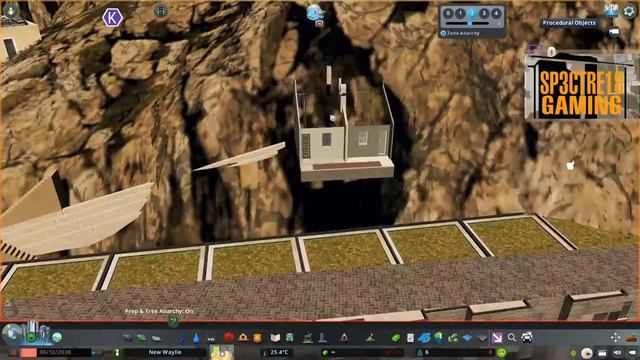640x360 pixels.
Task: Open the magnifying glass Find It search
Action: click(x=511, y=338)
